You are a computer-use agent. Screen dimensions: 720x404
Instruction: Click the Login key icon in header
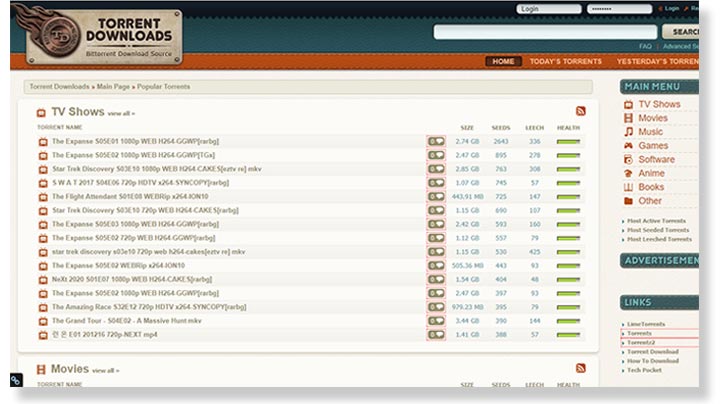[660, 8]
